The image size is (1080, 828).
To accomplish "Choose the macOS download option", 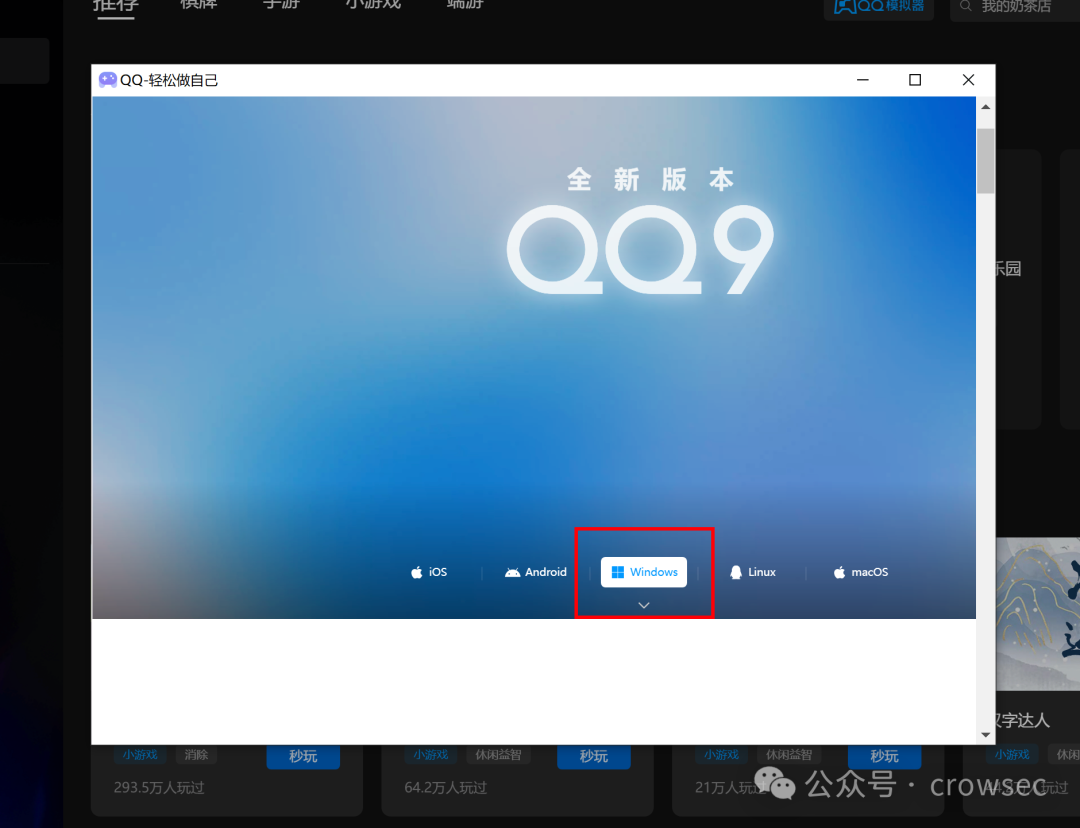I will (x=861, y=572).
